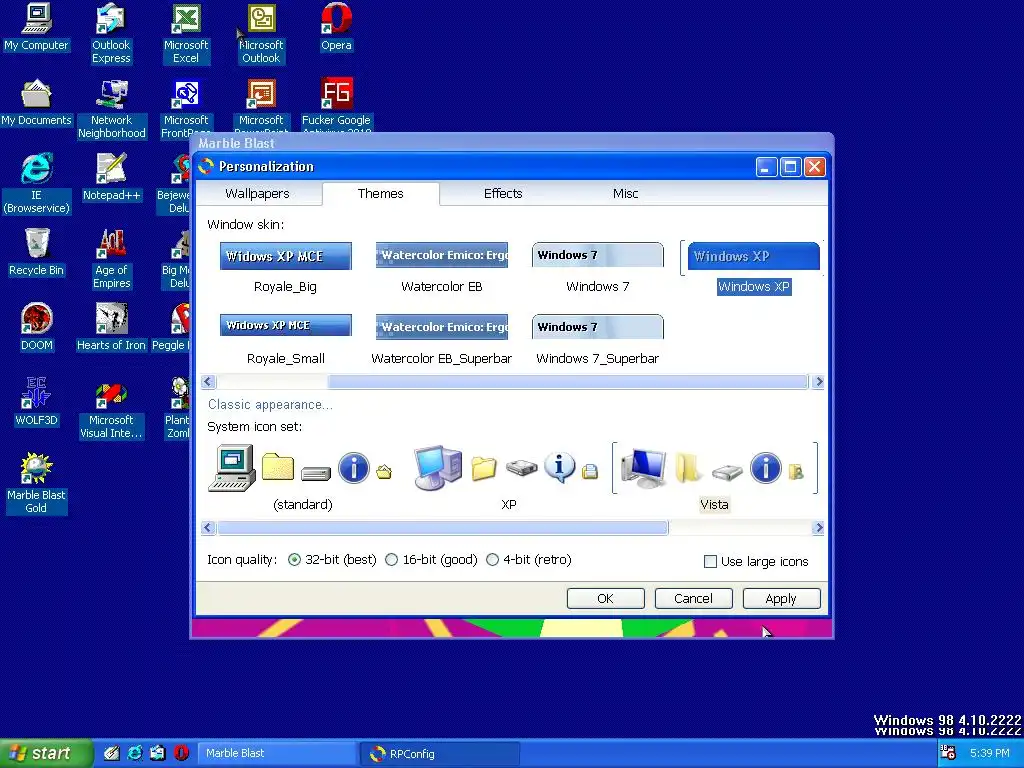The height and width of the screenshot is (768, 1024).
Task: Launch Marble Blast Gold shortcut
Action: click(x=36, y=484)
